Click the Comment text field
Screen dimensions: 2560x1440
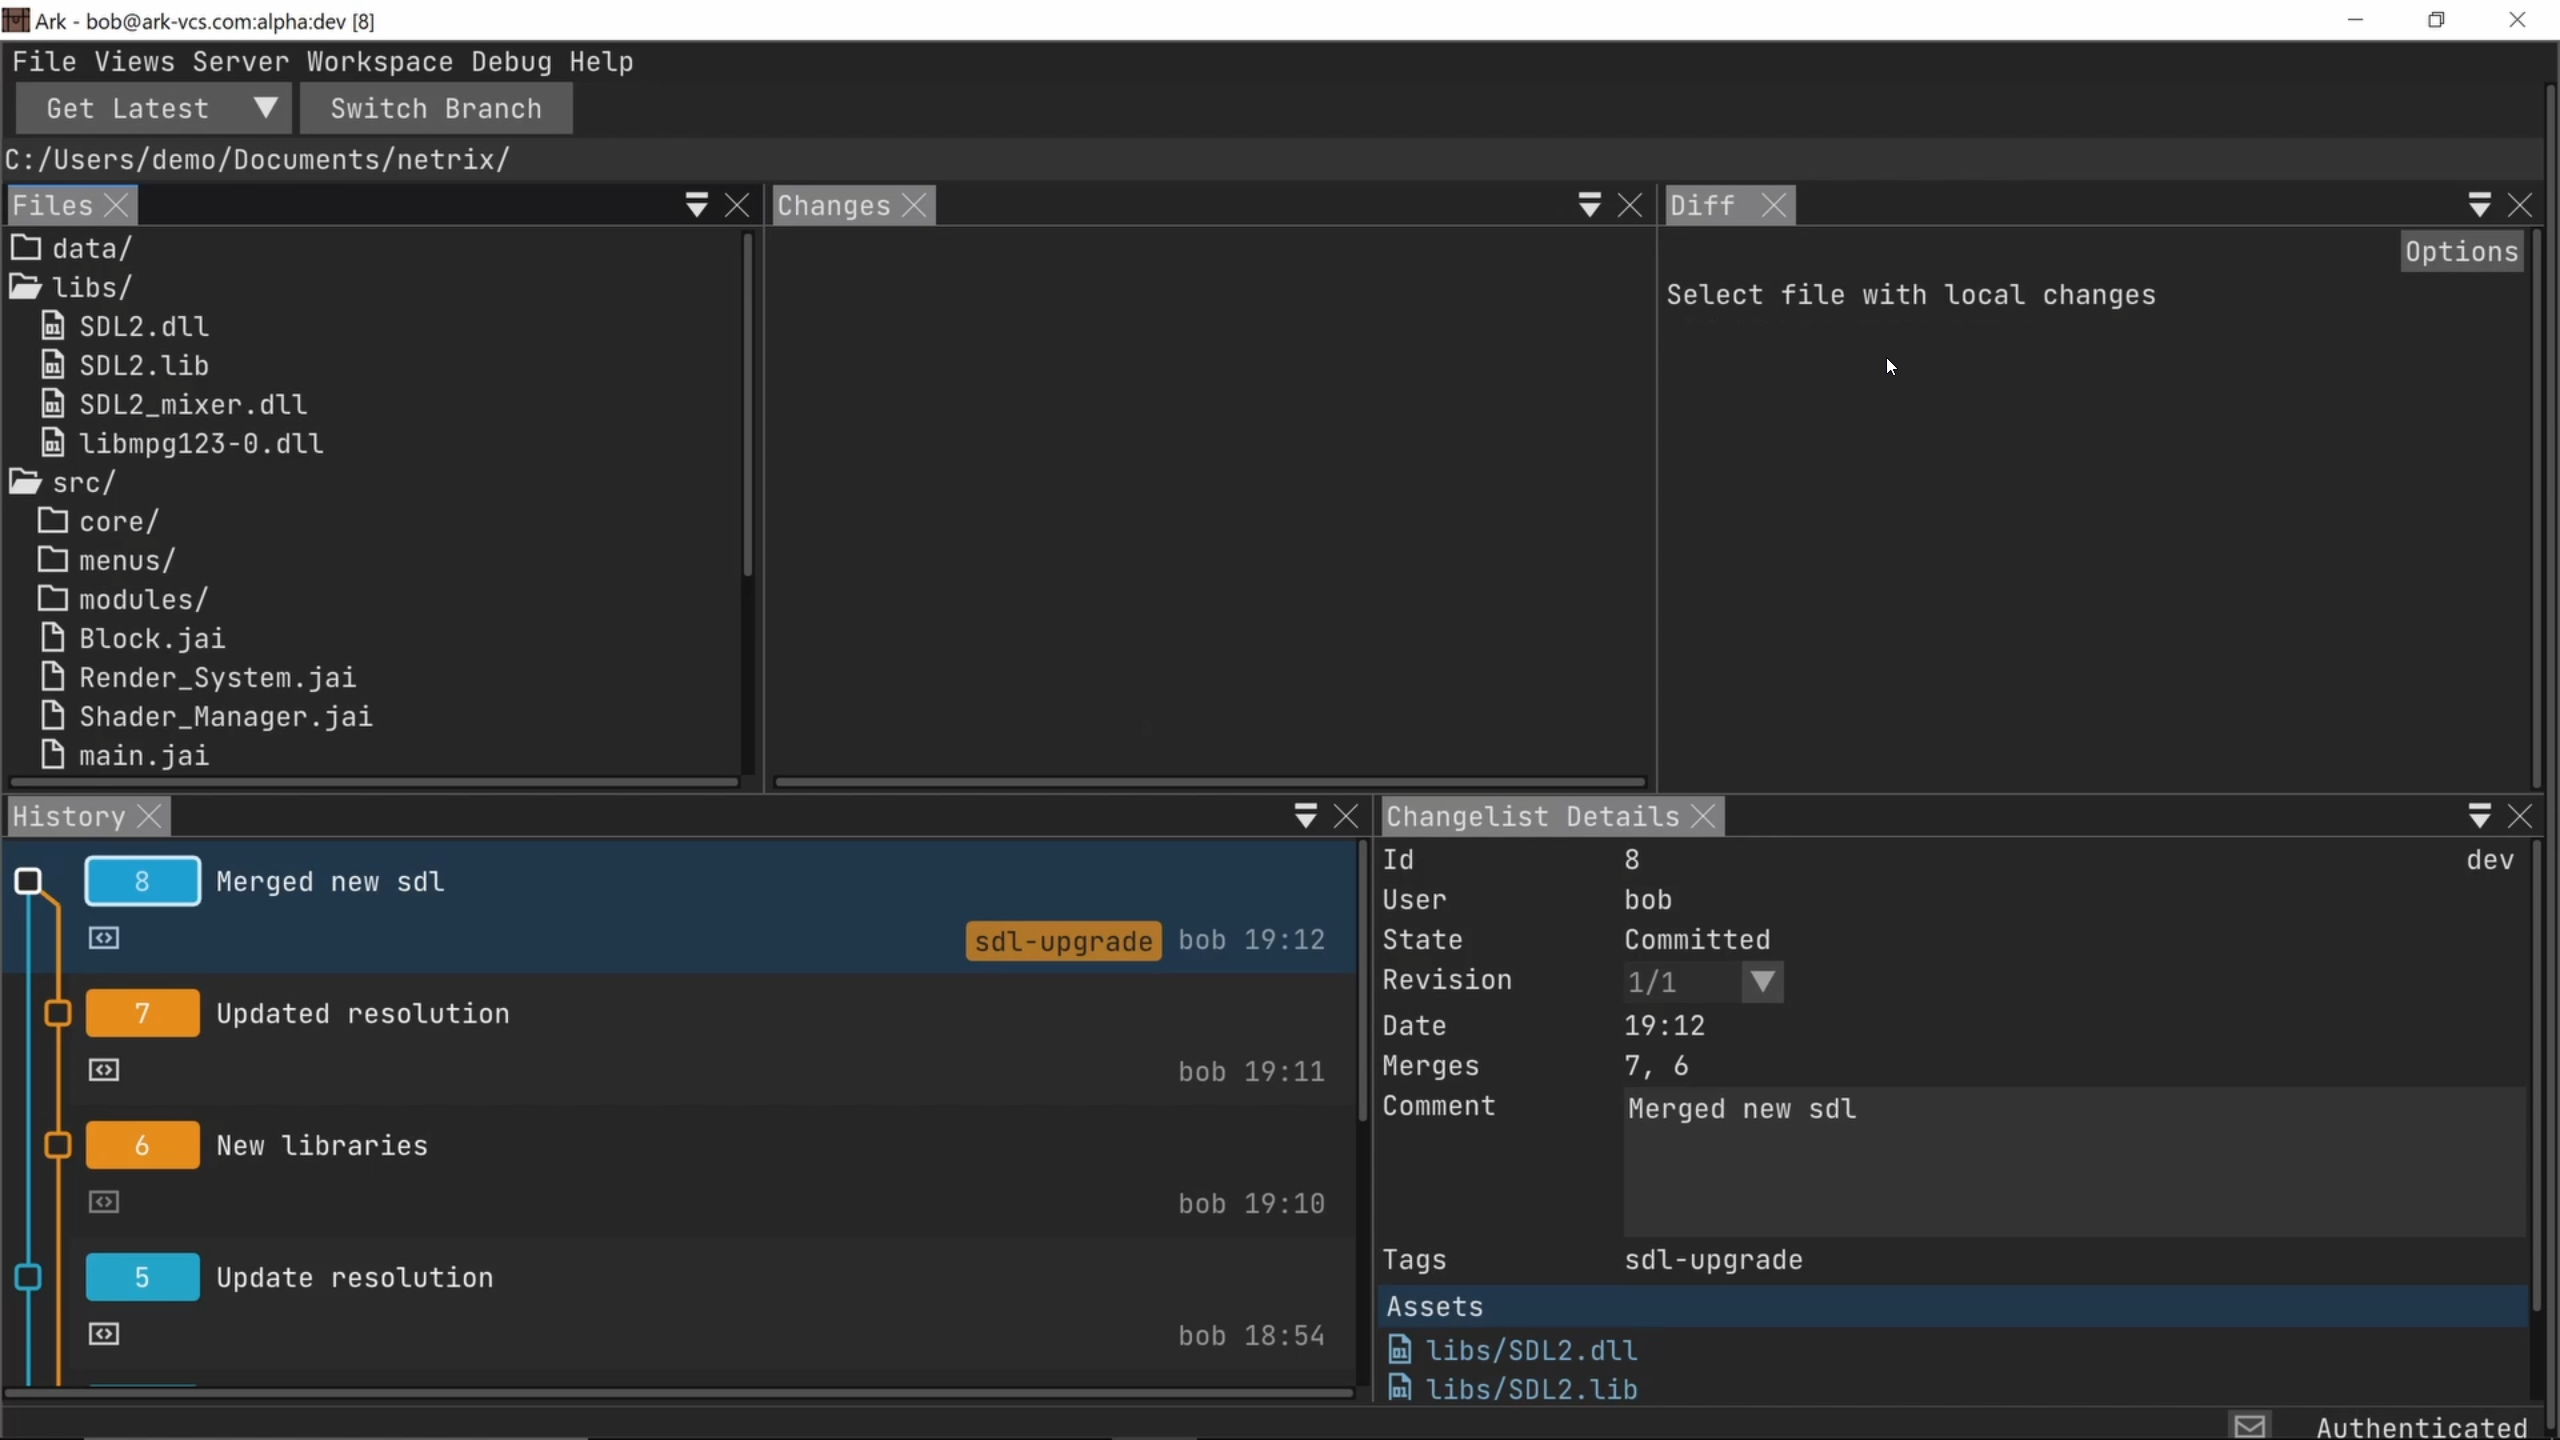tap(2070, 1160)
